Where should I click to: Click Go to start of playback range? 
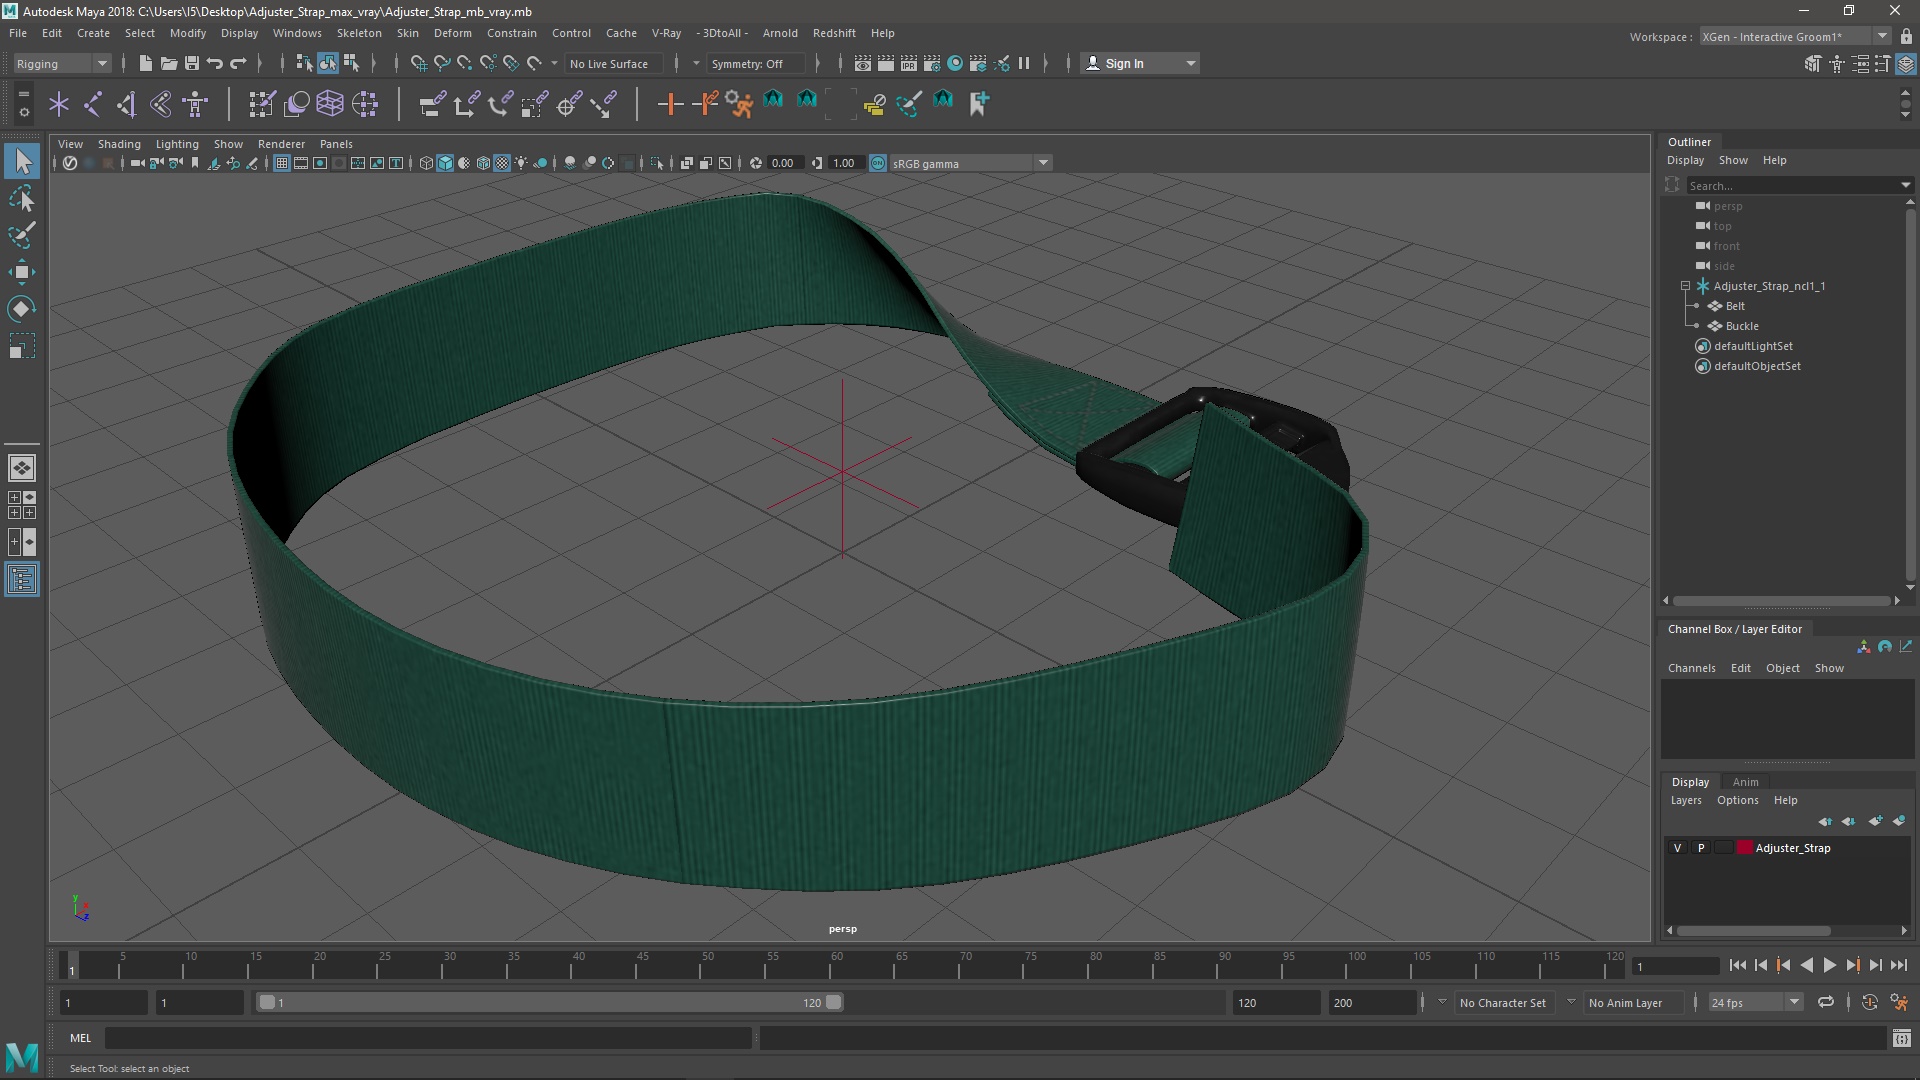[1737, 965]
